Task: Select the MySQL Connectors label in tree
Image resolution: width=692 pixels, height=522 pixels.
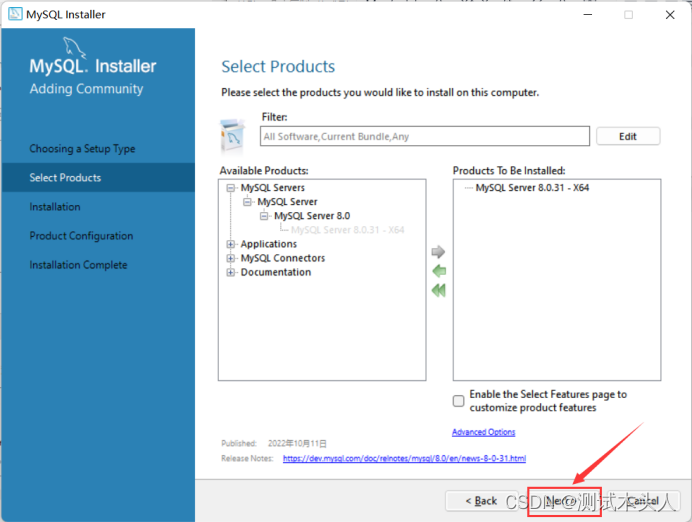Action: (283, 258)
